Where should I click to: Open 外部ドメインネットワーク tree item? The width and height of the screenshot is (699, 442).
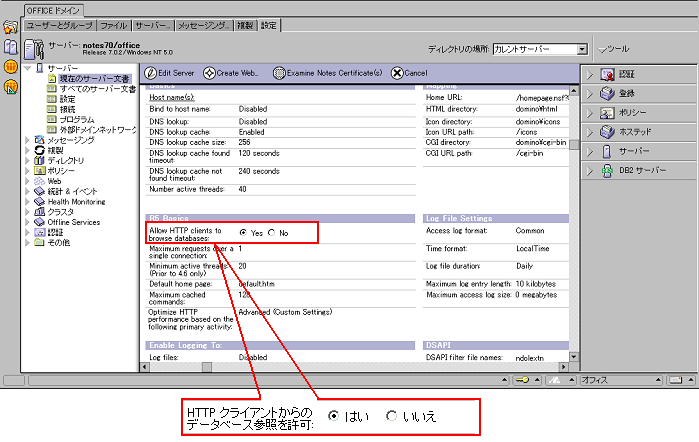point(98,130)
